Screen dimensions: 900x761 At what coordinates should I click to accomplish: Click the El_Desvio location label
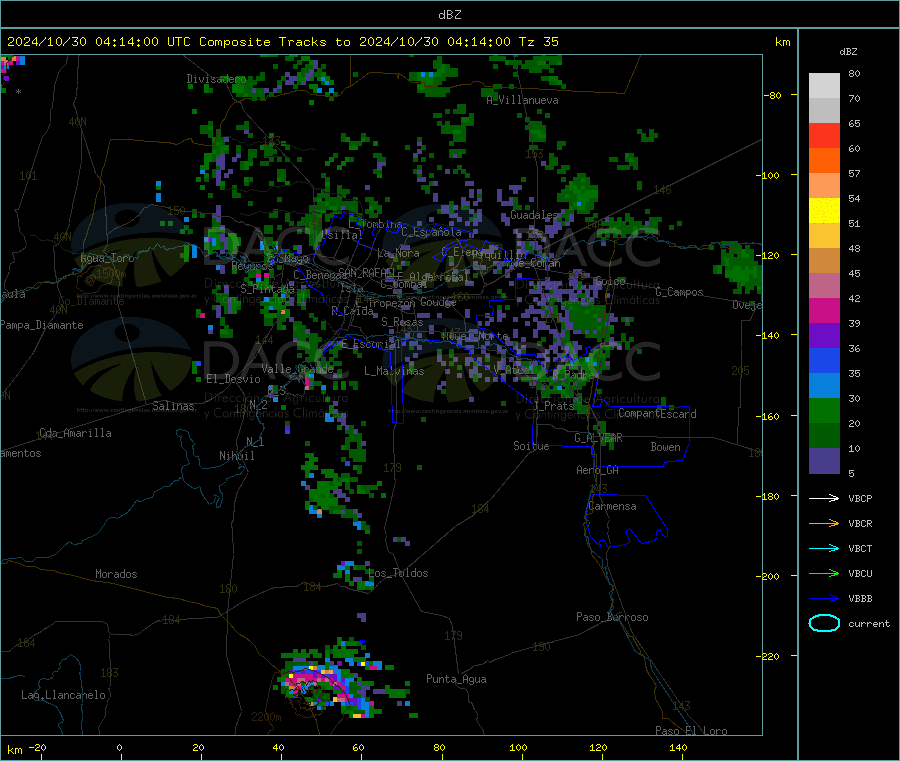(233, 379)
